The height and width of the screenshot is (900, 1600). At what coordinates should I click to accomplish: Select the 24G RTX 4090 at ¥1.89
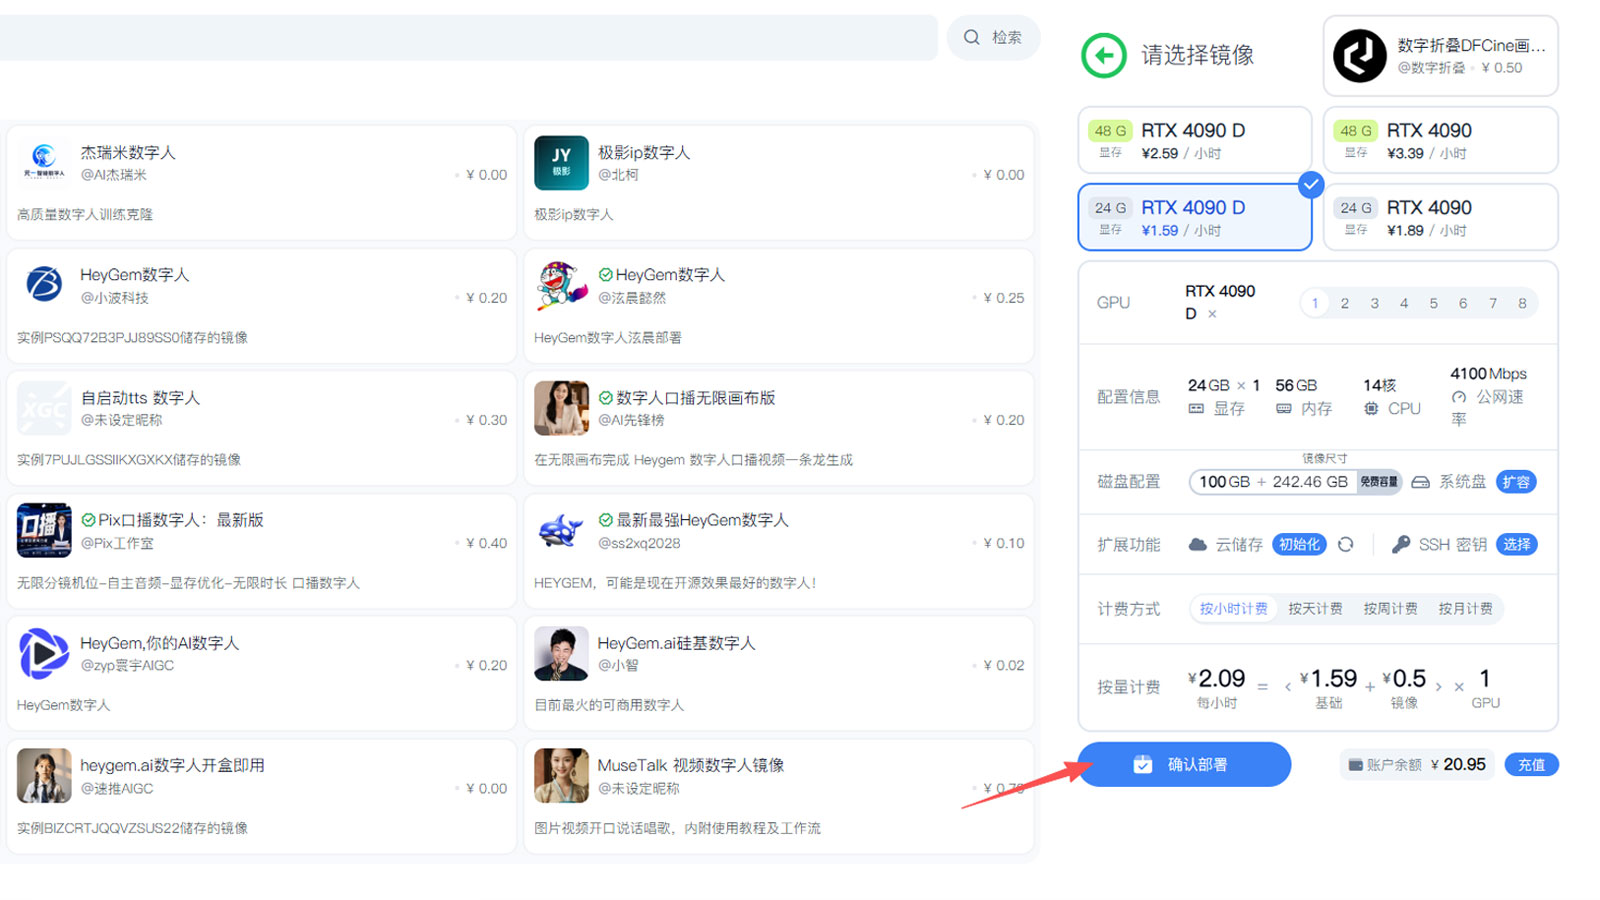[x=1440, y=217]
